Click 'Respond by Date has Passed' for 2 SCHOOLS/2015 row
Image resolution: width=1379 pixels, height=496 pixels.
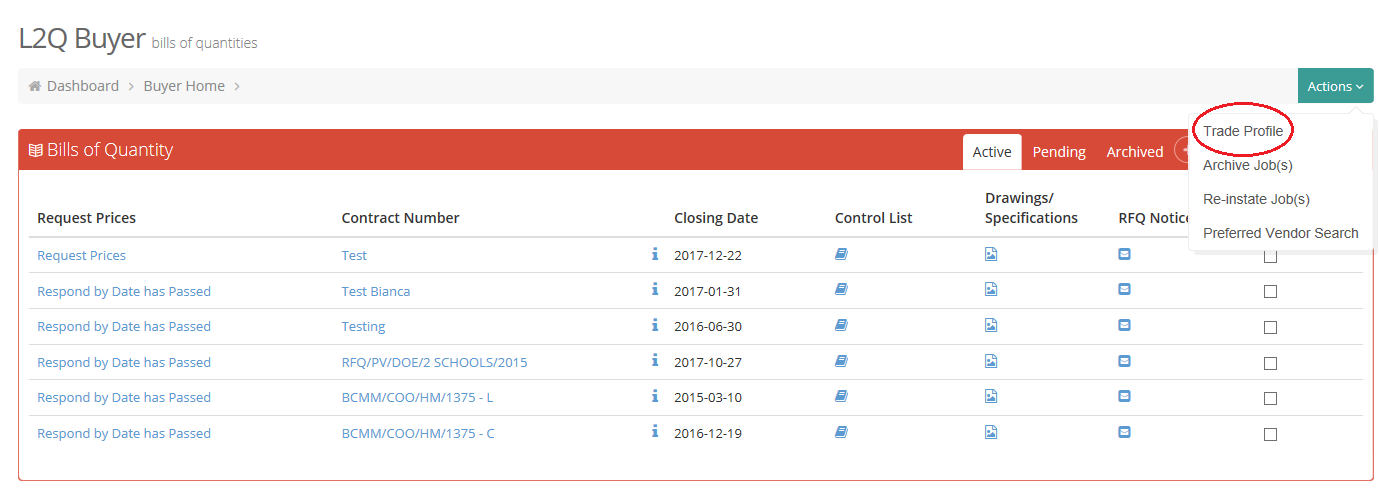pyautogui.click(x=124, y=362)
